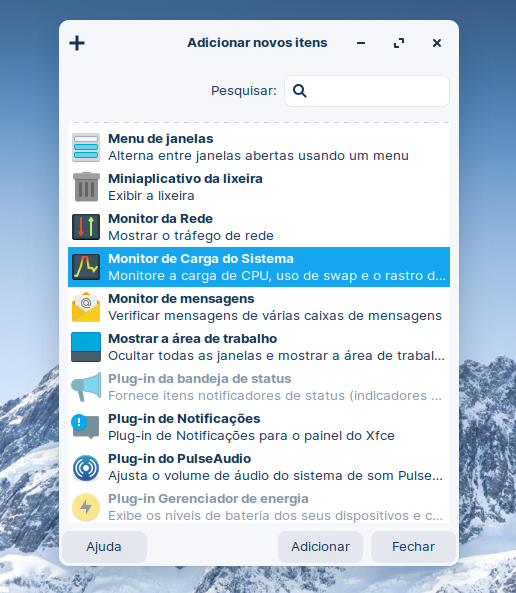Click the plus icon in title bar
The width and height of the screenshot is (516, 593).
[77, 43]
